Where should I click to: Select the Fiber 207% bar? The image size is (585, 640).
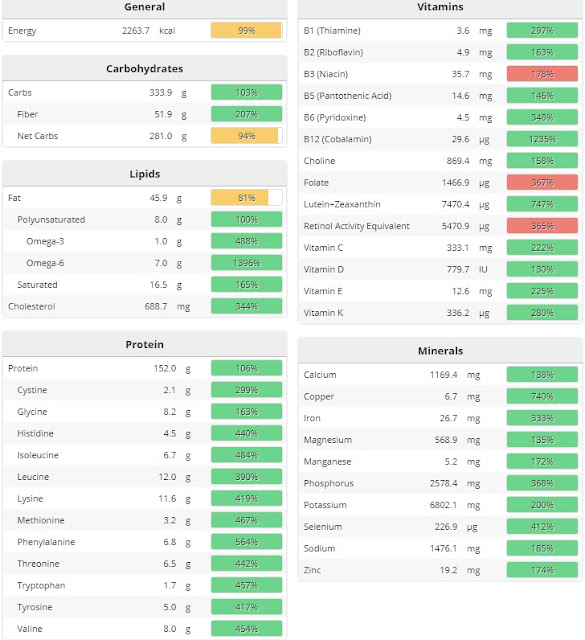[247, 114]
